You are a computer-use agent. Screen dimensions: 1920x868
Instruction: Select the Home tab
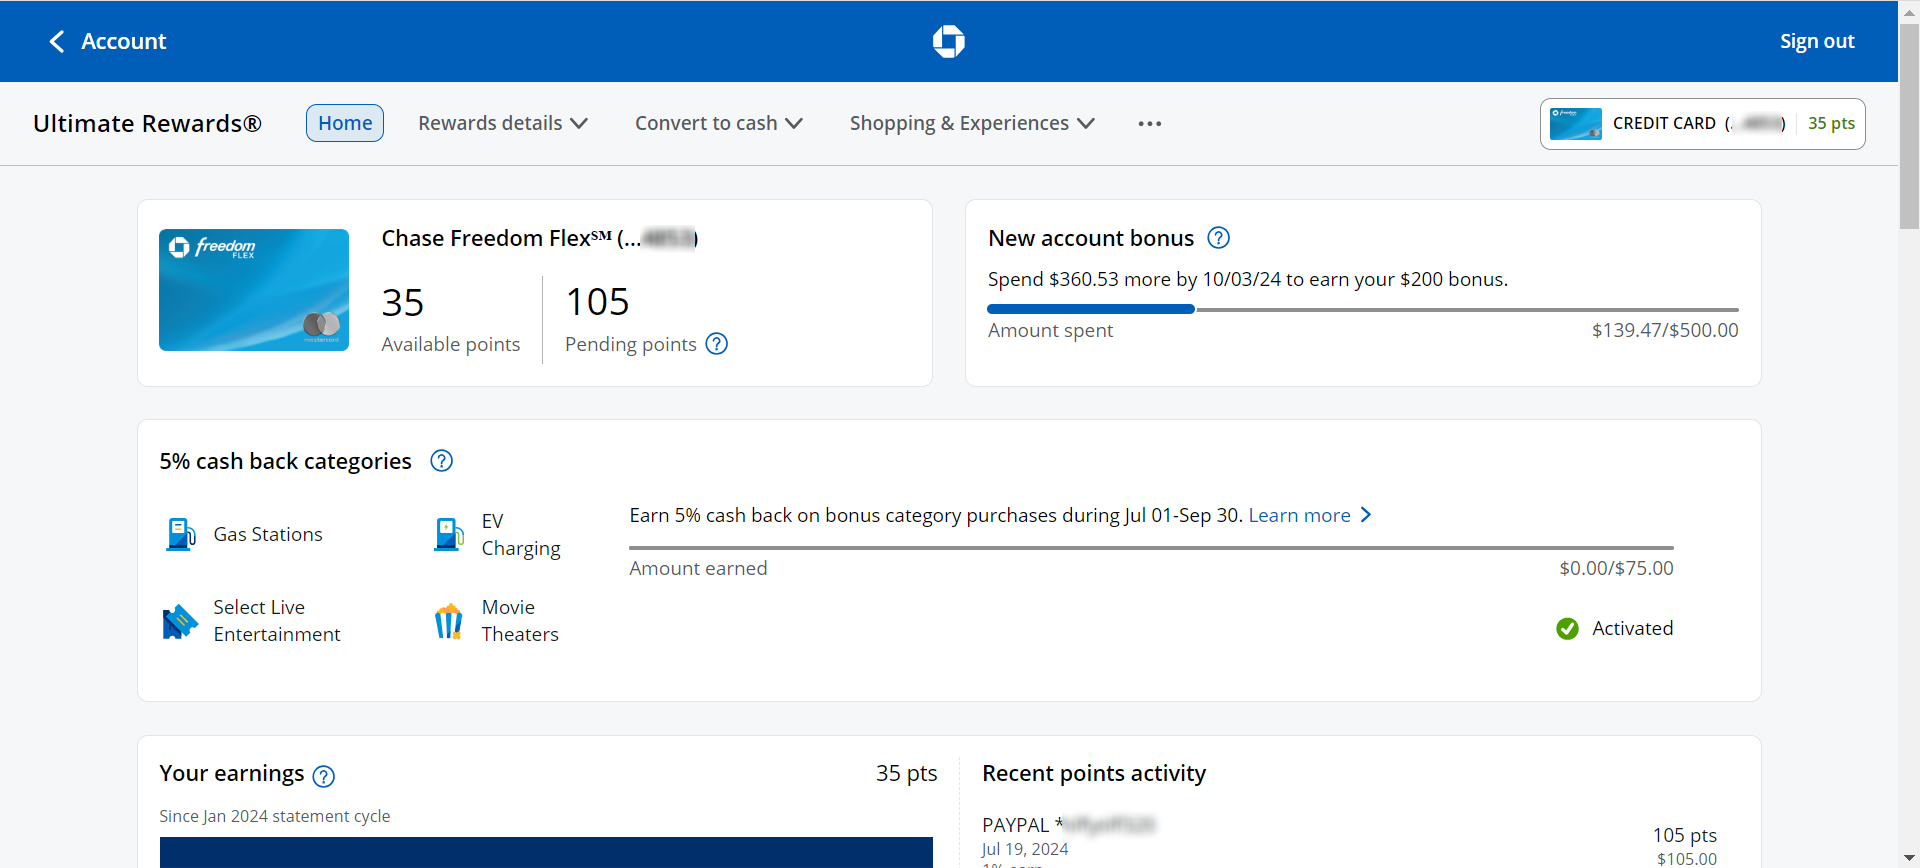[345, 123]
